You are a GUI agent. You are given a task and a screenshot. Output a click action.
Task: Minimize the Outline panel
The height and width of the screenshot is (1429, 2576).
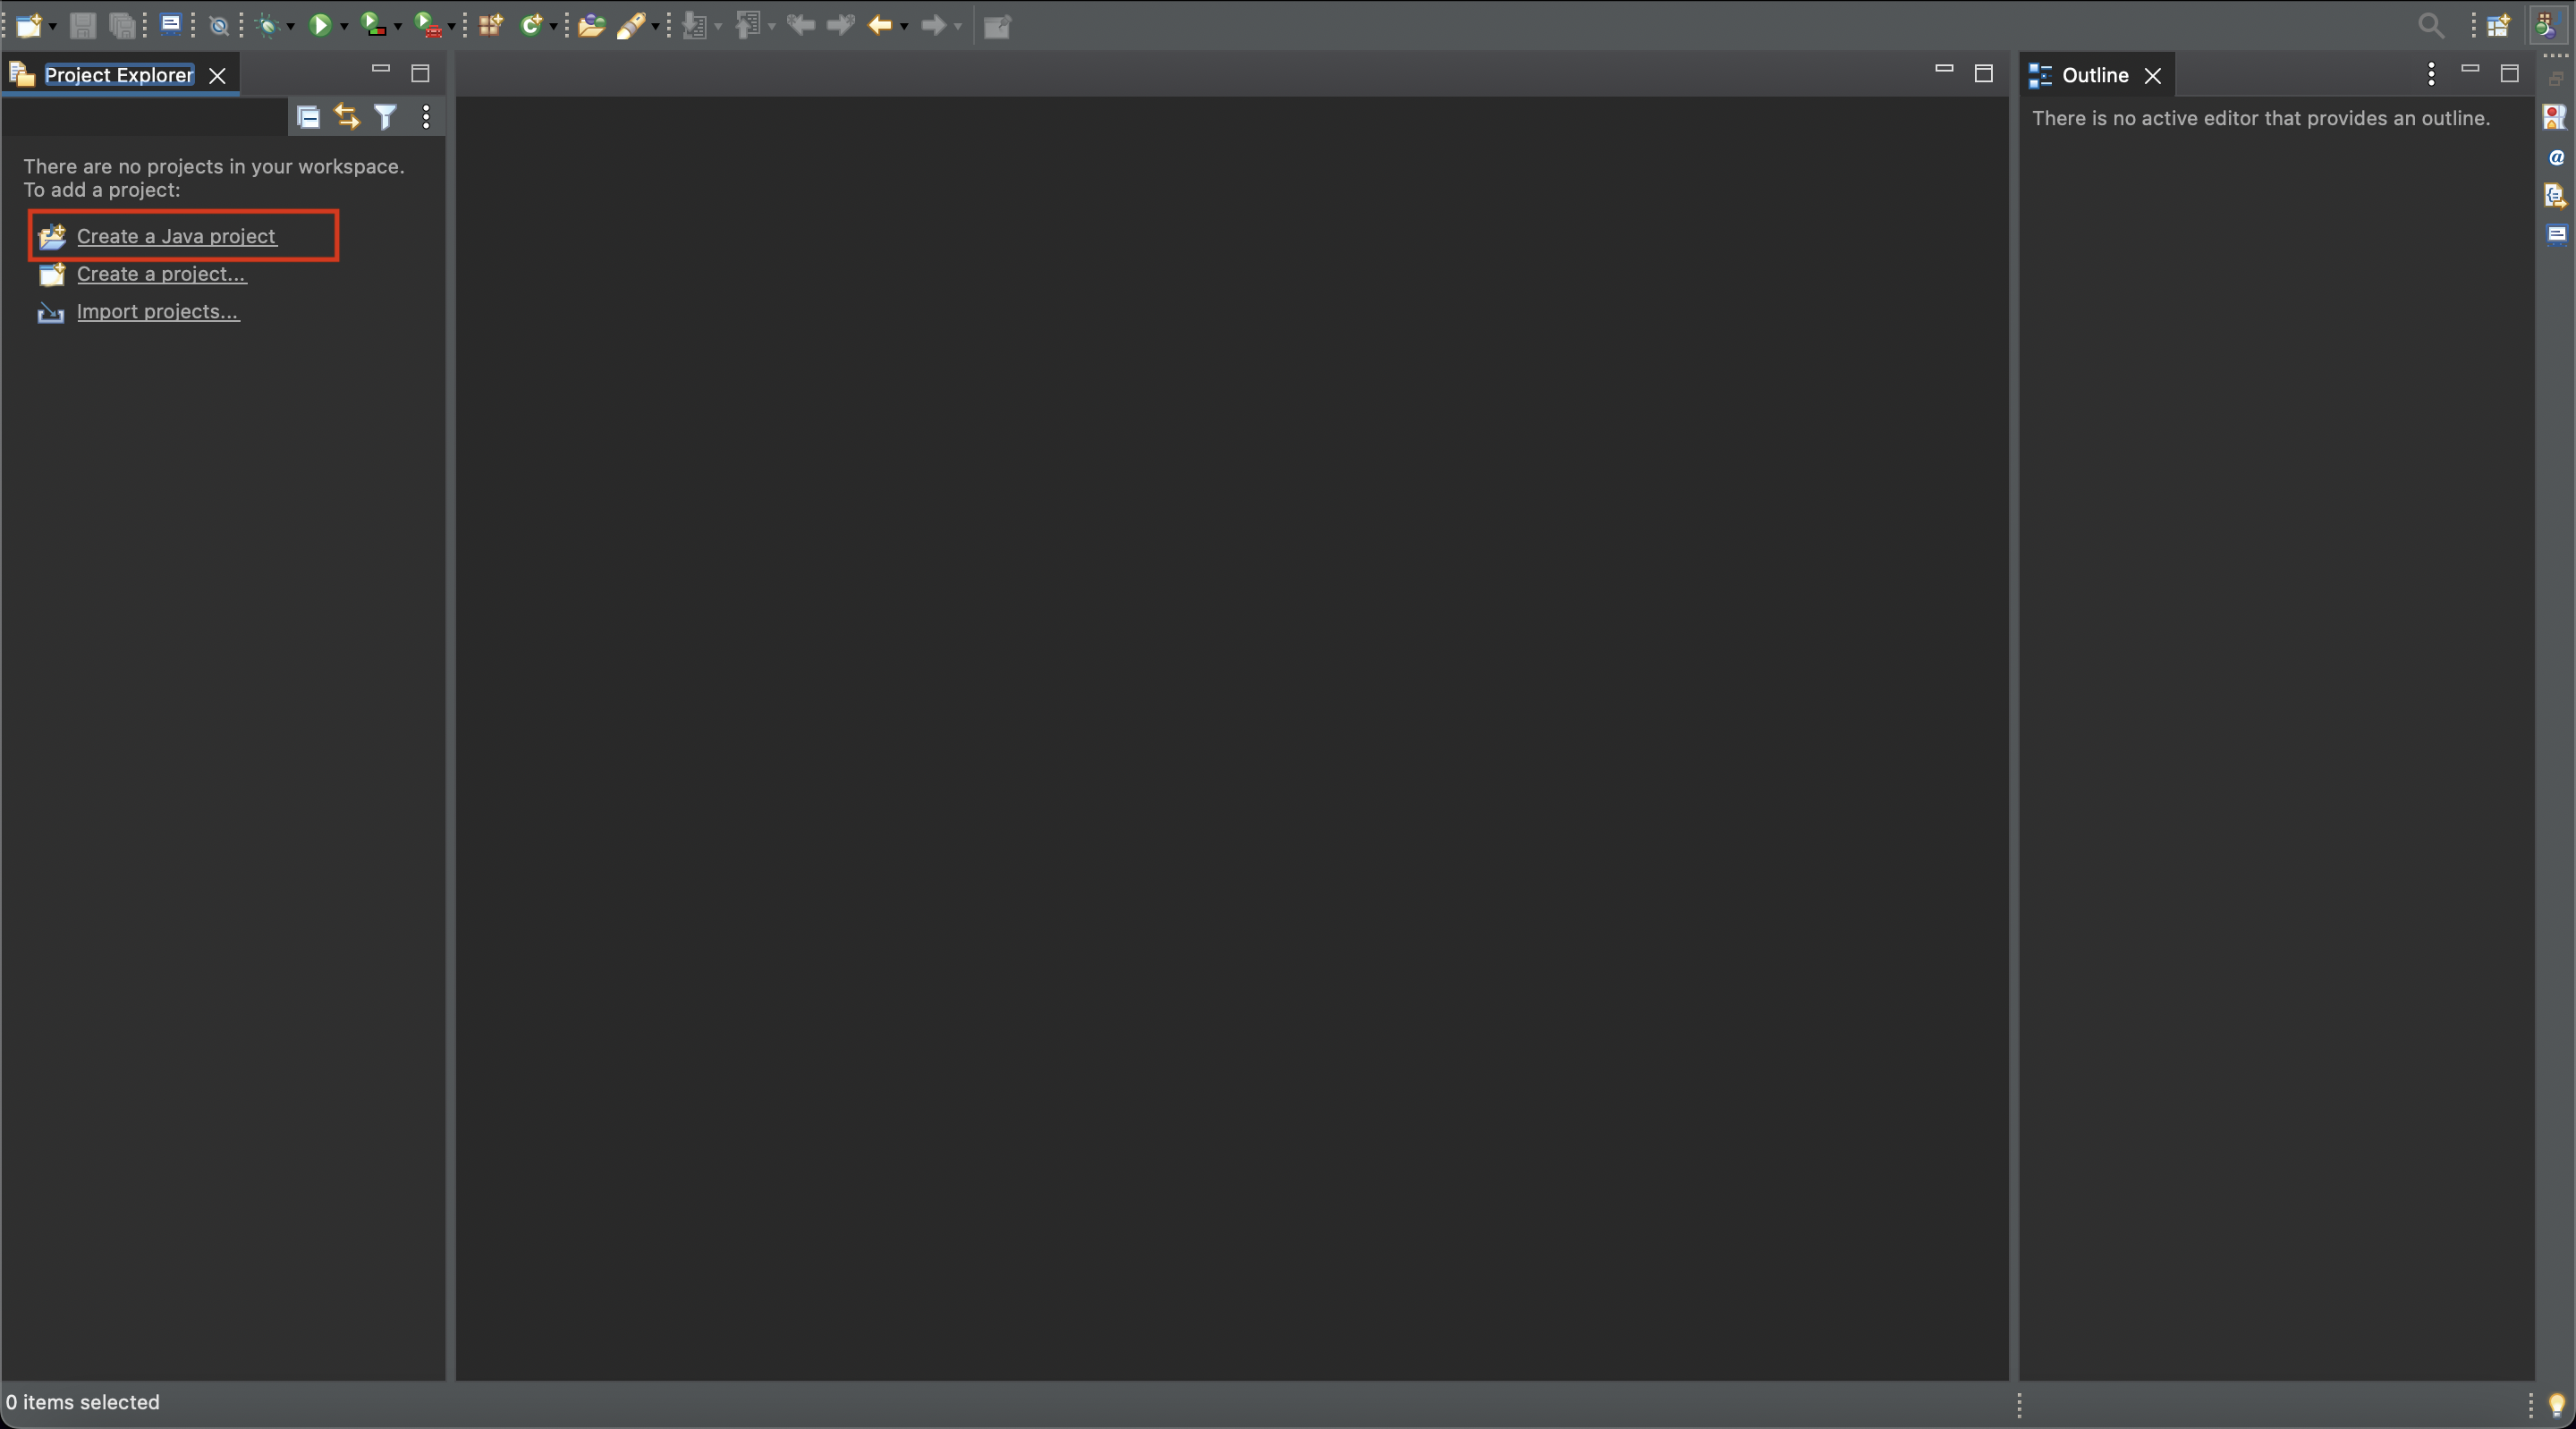tap(2470, 69)
